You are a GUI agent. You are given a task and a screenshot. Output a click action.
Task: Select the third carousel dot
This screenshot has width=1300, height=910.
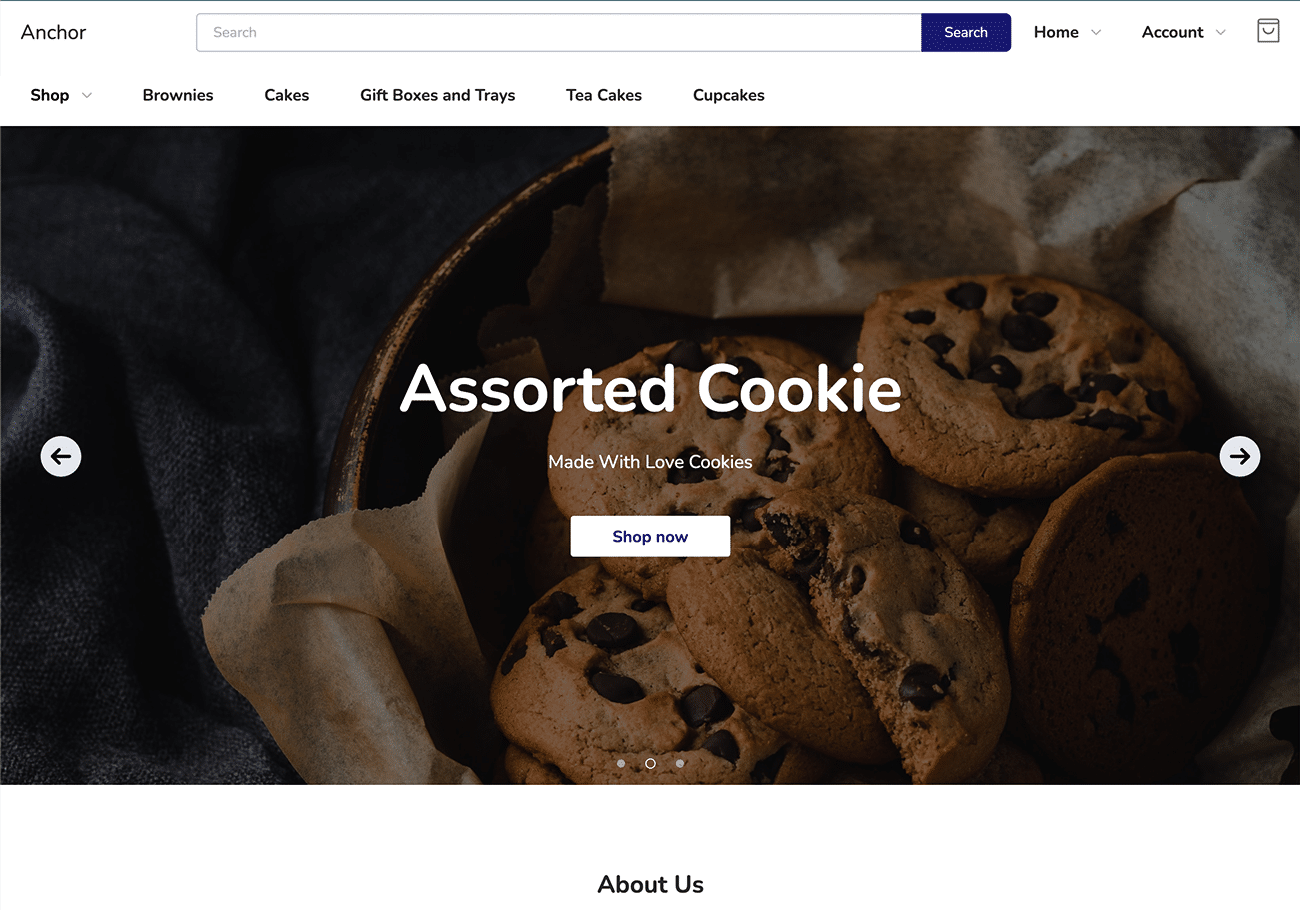pos(680,763)
